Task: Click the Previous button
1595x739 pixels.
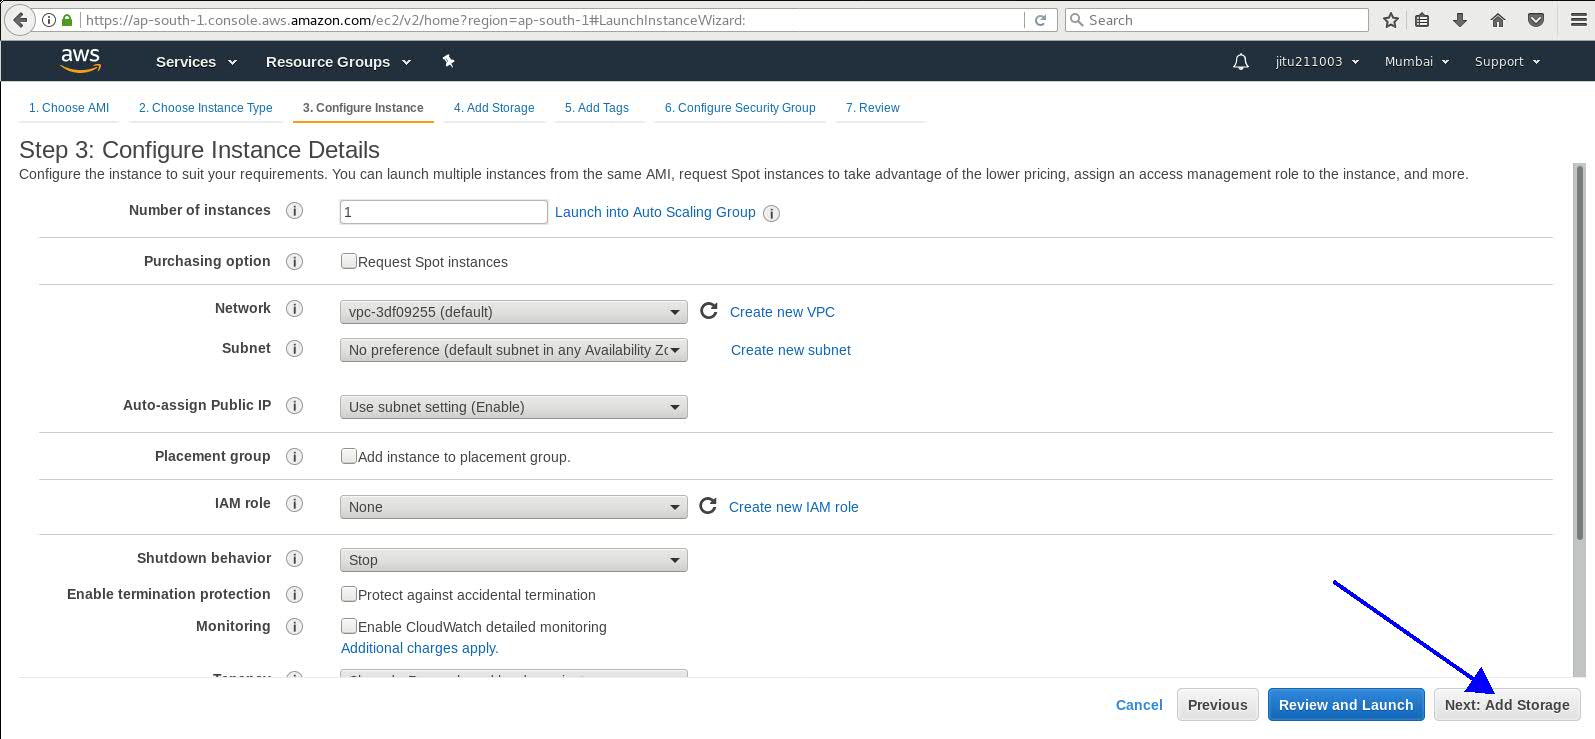Action: click(1217, 705)
